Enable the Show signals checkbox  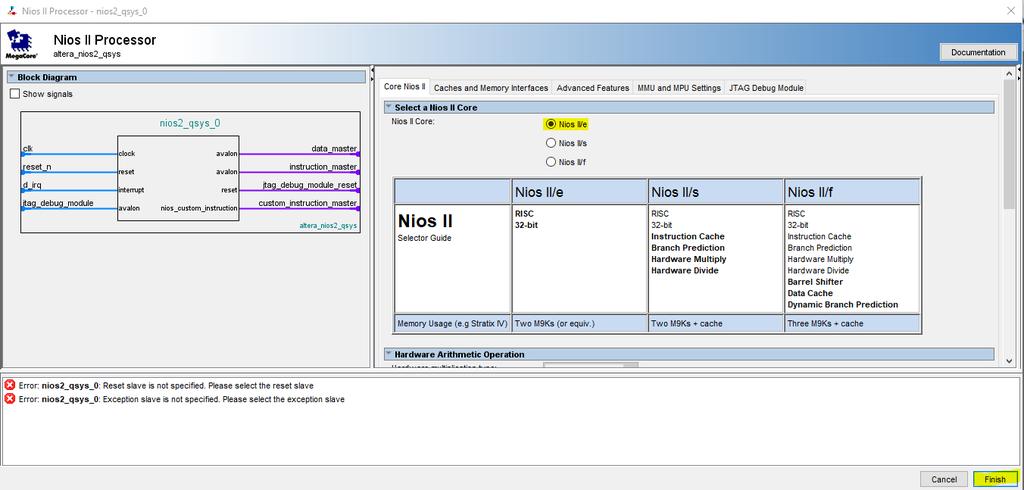coord(15,94)
